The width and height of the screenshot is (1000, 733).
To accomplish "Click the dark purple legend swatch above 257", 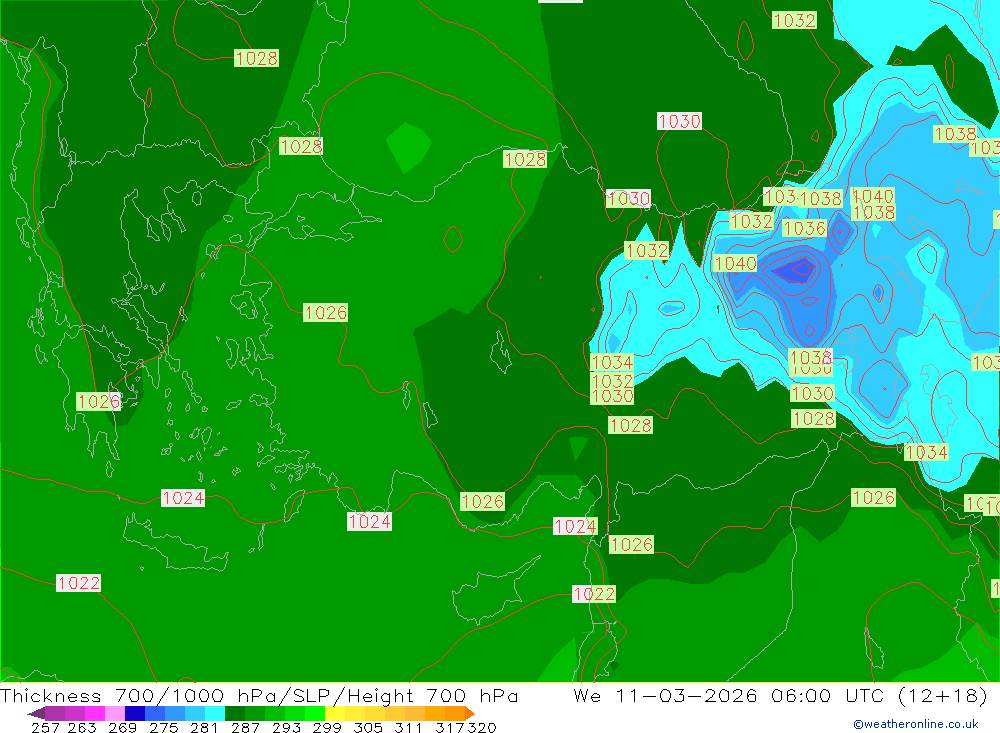I will pyautogui.click(x=54, y=713).
